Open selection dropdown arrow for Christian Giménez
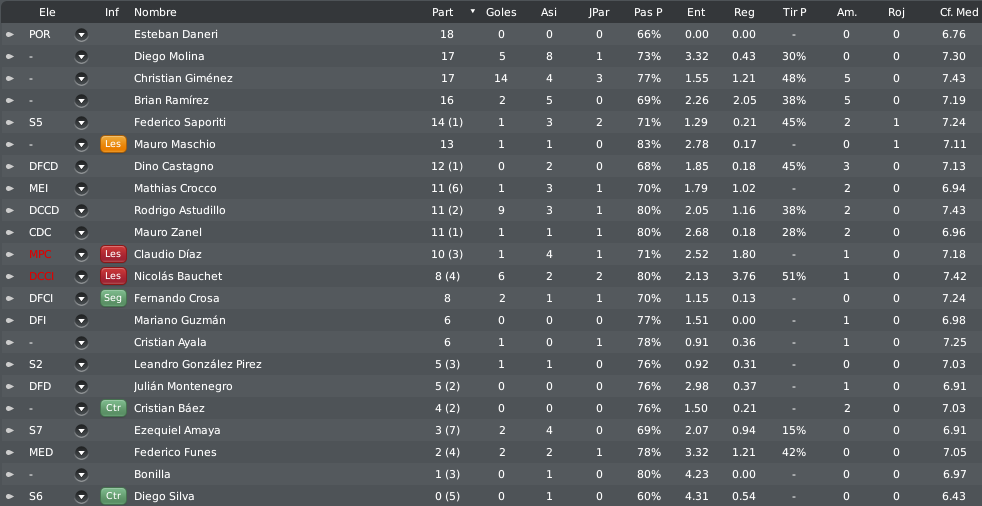Image resolution: width=982 pixels, height=506 pixels. pyautogui.click(x=81, y=78)
